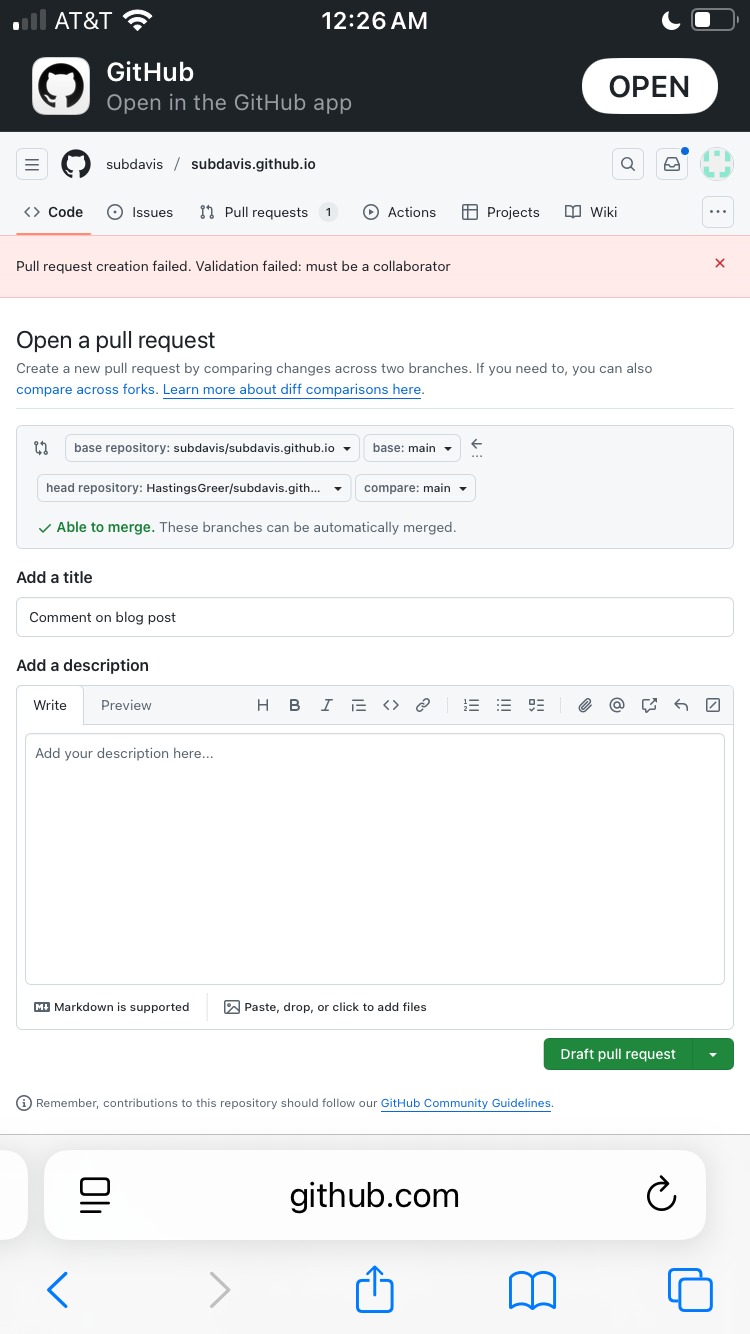
Task: Toggle bold text formatting
Action: (x=295, y=705)
